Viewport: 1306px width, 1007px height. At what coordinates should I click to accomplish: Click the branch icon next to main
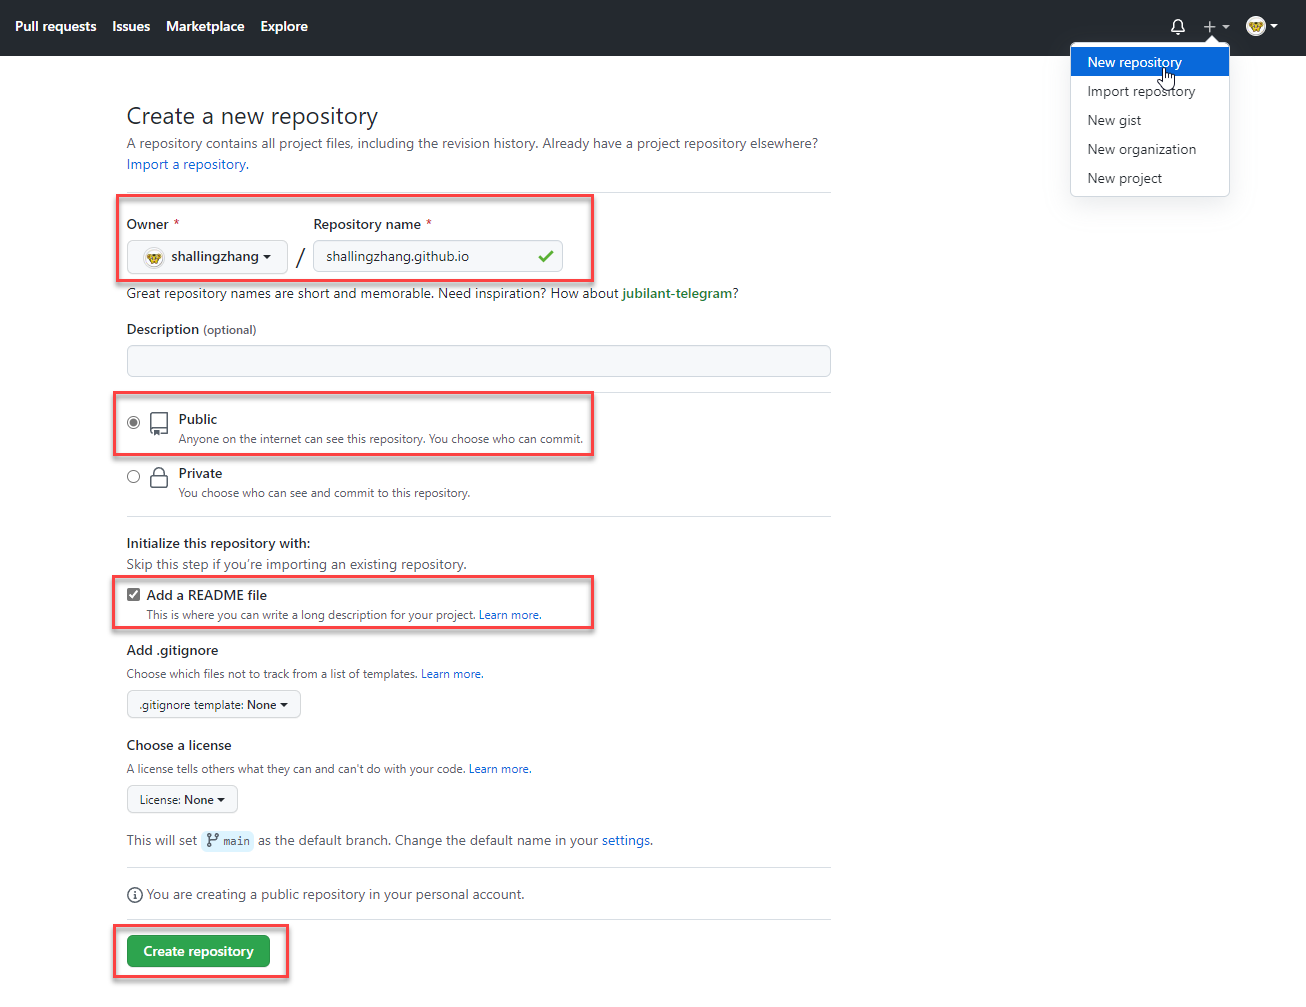[212, 841]
